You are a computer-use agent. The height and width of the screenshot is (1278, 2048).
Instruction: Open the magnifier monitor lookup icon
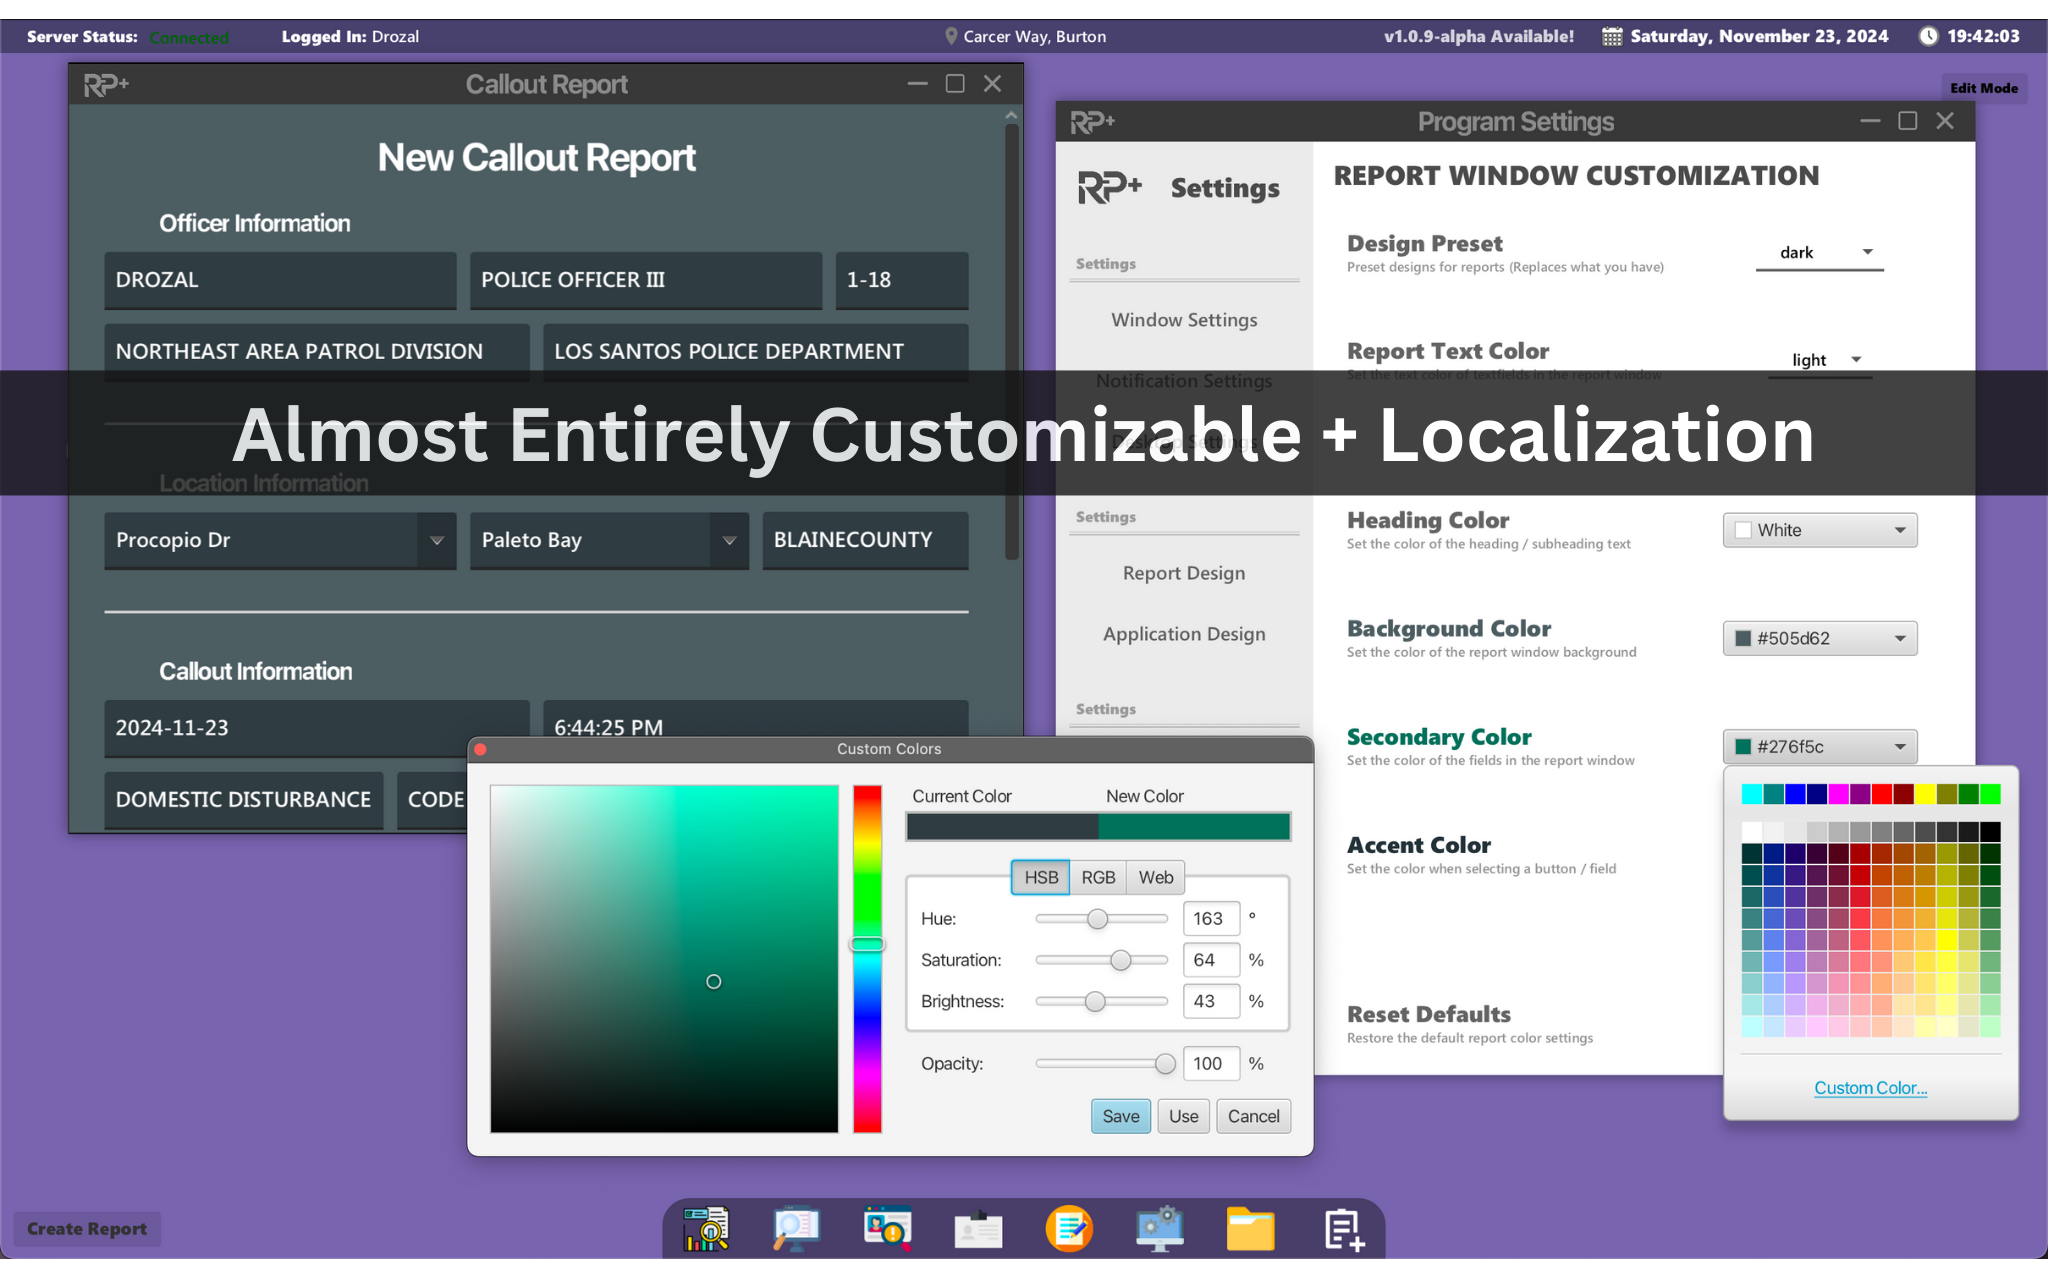pyautogui.click(x=796, y=1229)
